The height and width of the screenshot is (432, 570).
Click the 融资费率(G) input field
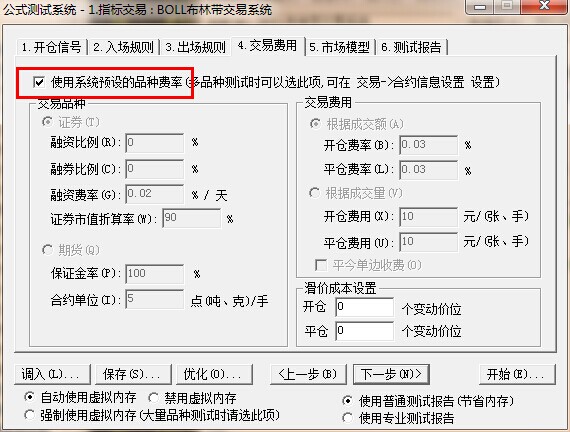click(x=155, y=194)
